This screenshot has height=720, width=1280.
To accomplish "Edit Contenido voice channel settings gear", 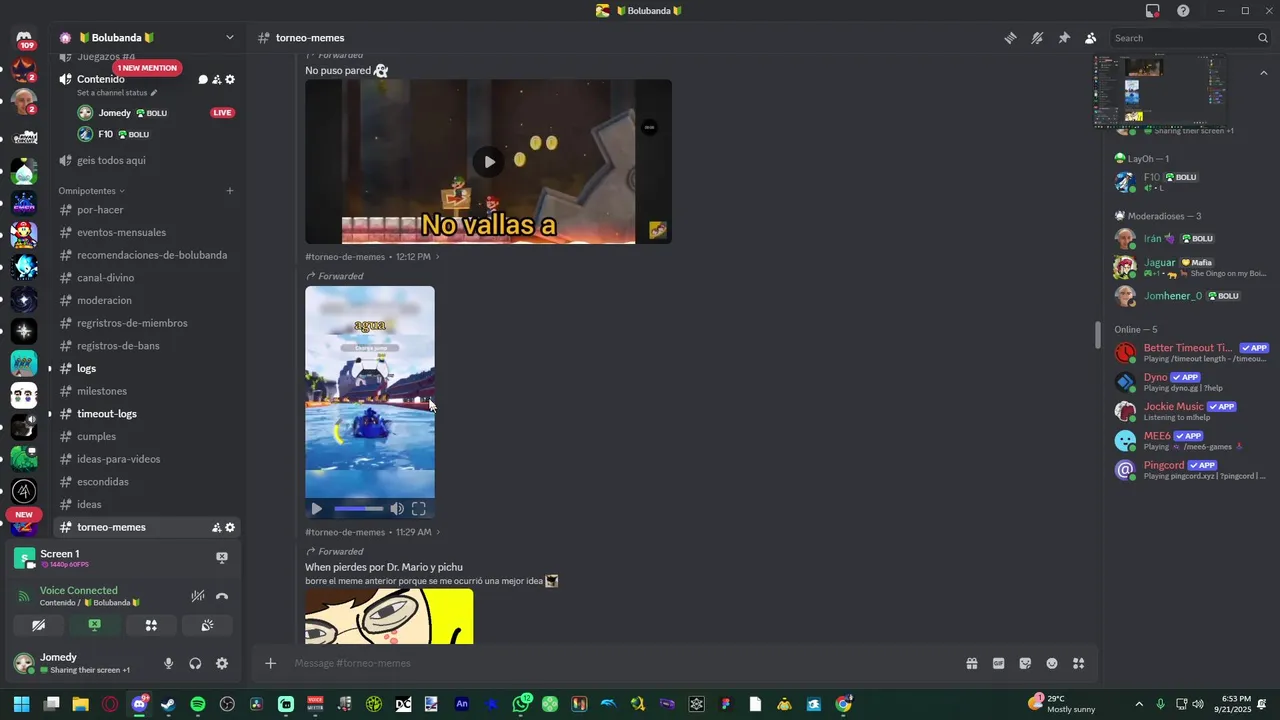I will (x=230, y=80).
